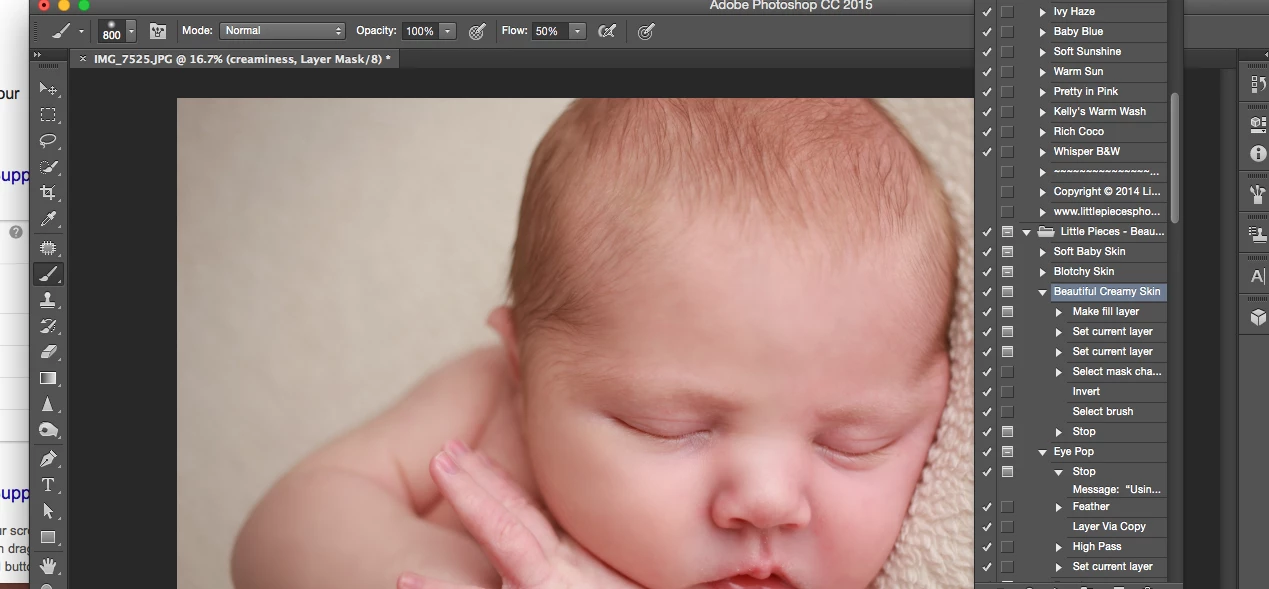Select the Soft Sunshine action

[x=1087, y=52]
